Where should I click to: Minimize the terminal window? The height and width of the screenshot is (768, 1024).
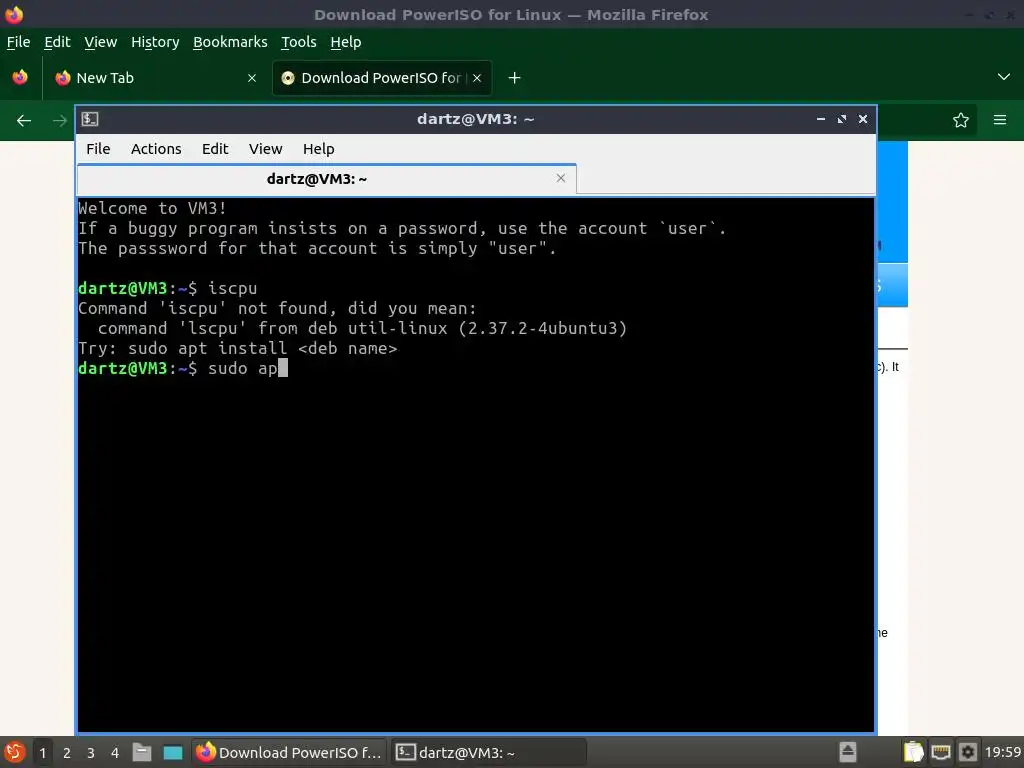(821, 119)
